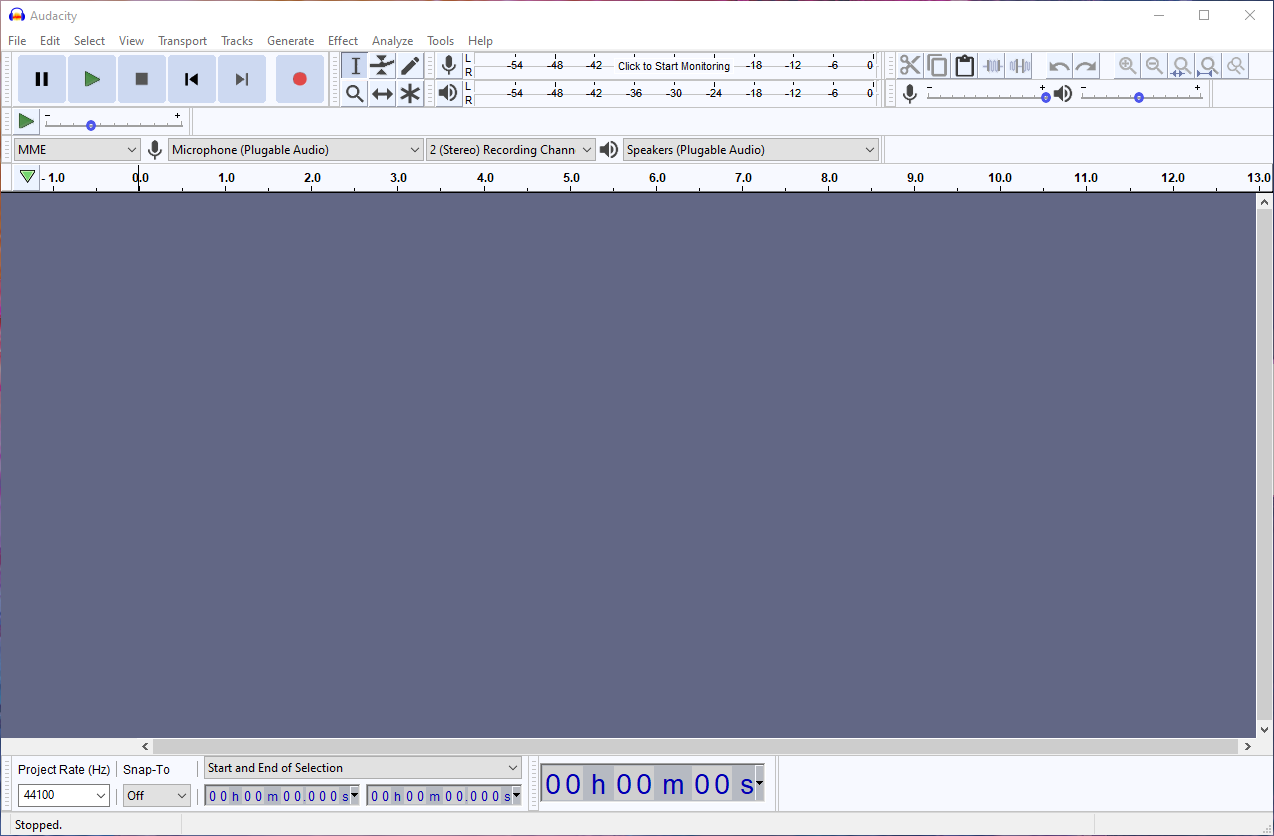Image resolution: width=1274 pixels, height=836 pixels.
Task: Open the playback meter speaker menu
Action: tap(449, 93)
